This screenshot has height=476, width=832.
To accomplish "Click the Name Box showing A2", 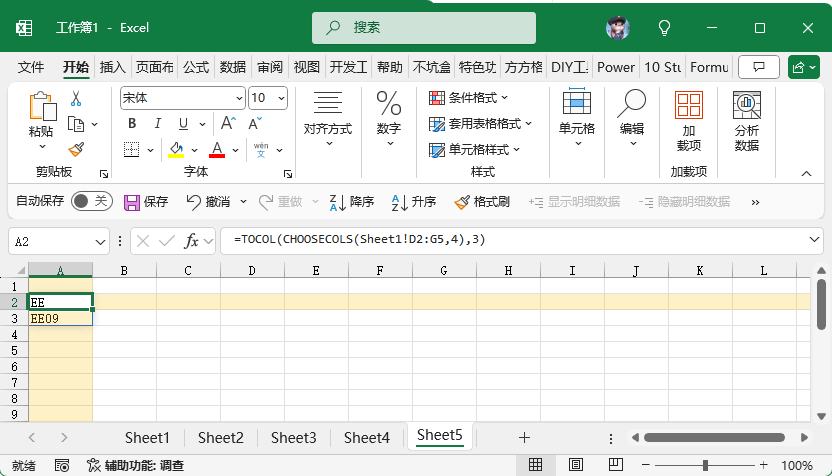I will (x=59, y=242).
